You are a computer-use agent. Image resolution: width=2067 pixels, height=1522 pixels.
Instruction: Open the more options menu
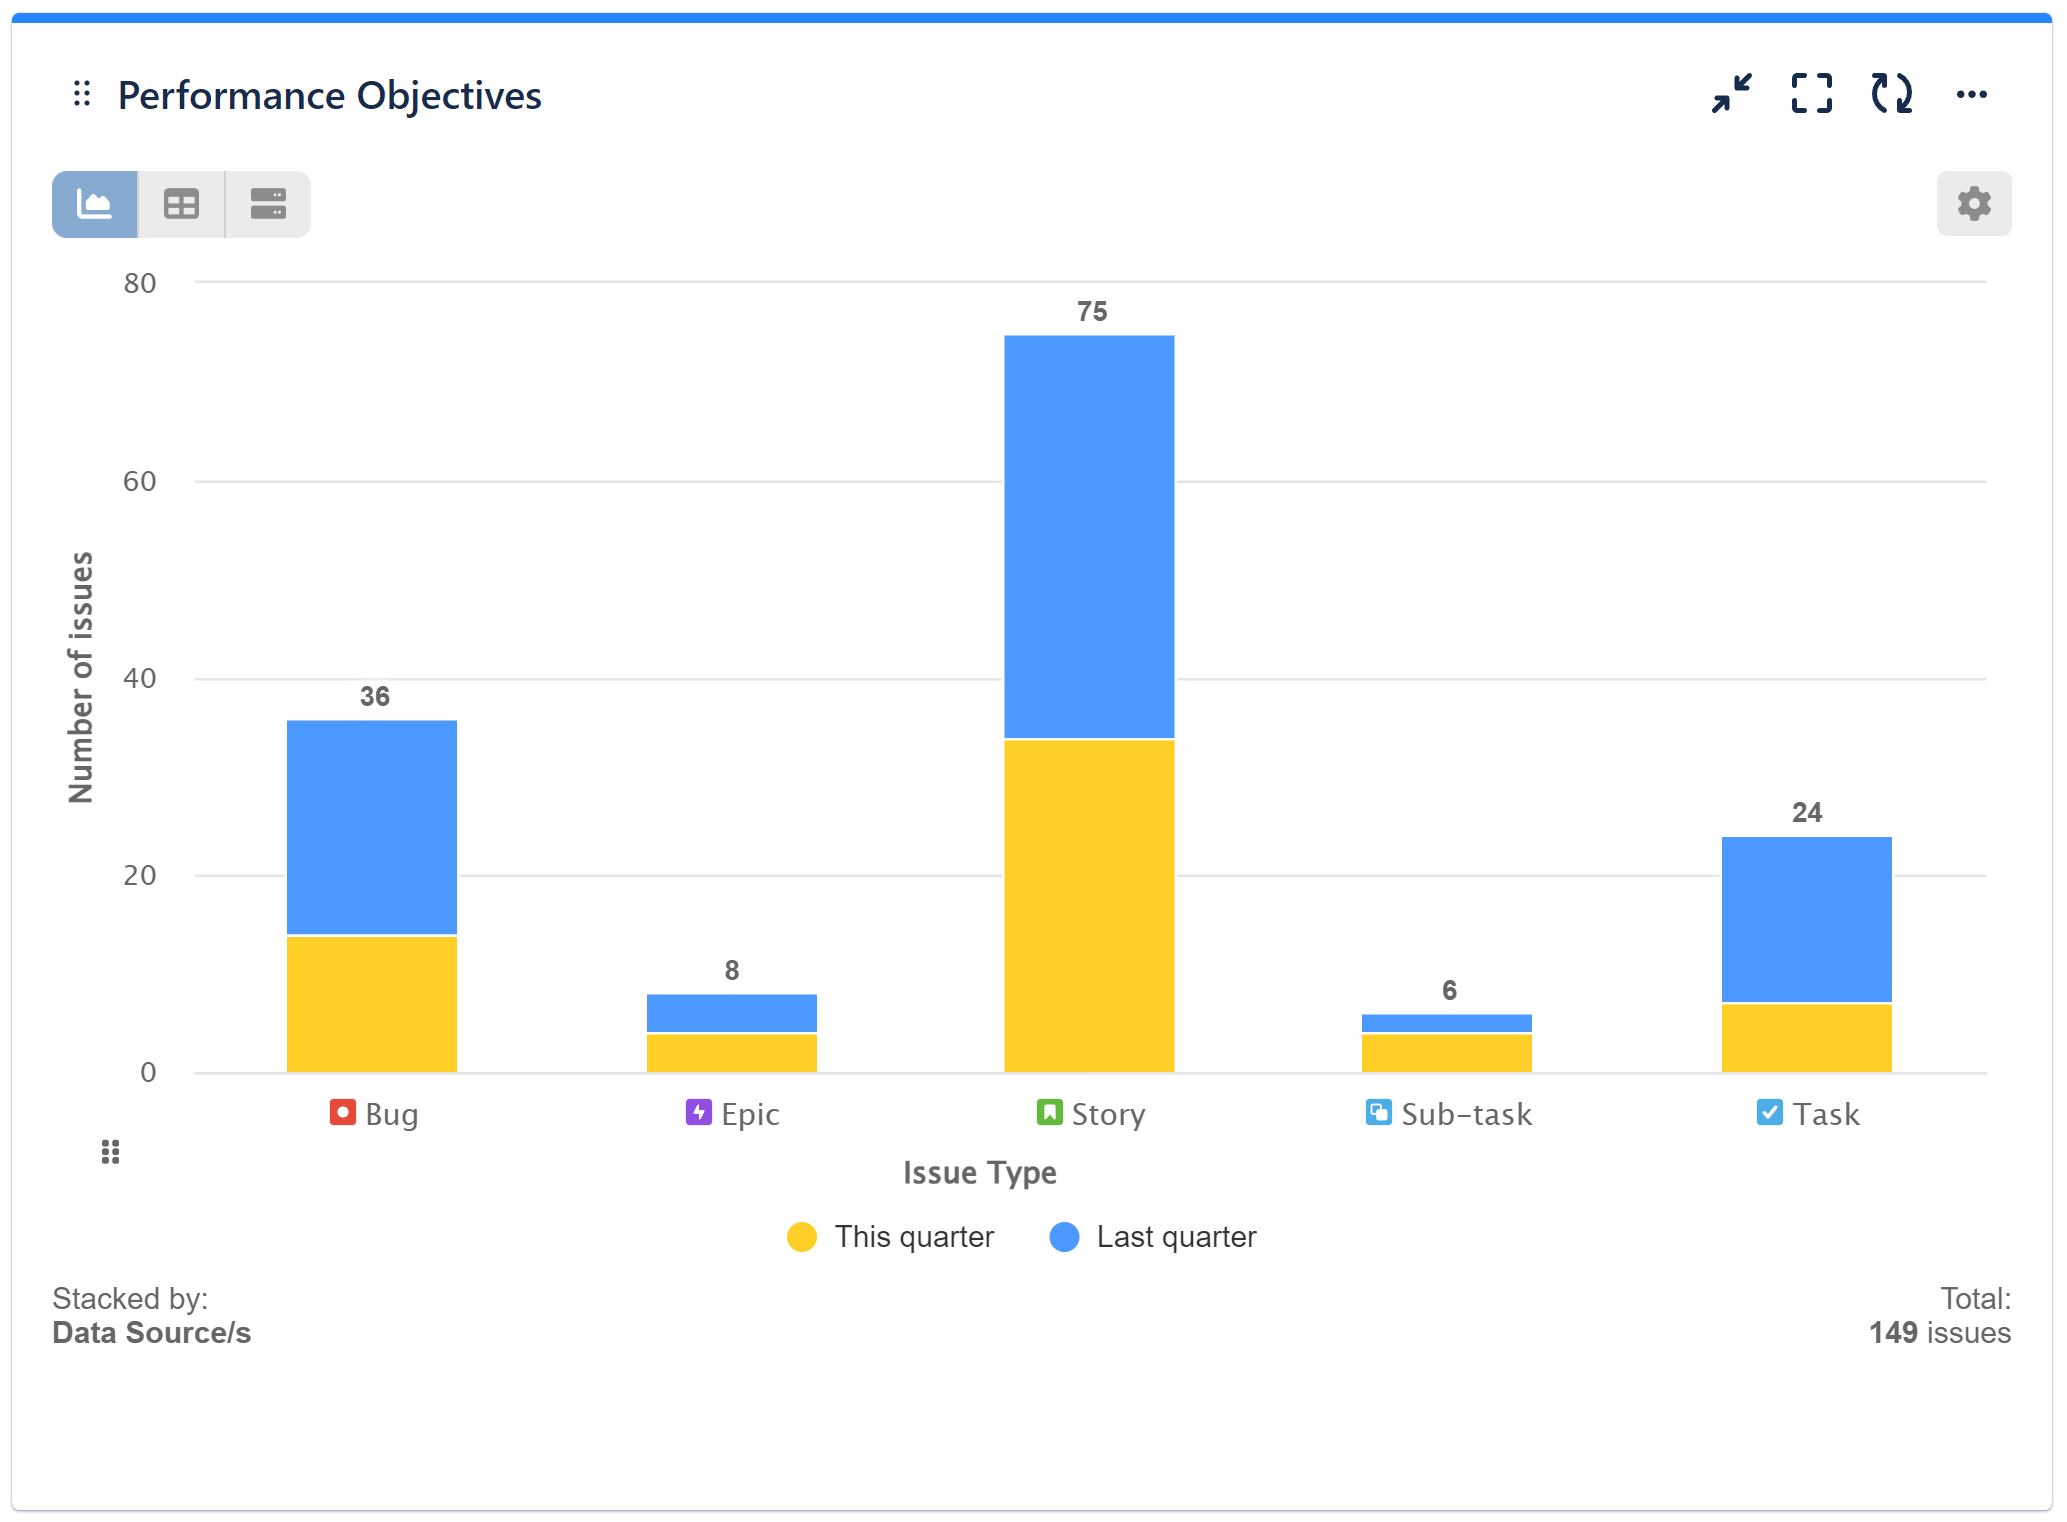coord(1971,94)
